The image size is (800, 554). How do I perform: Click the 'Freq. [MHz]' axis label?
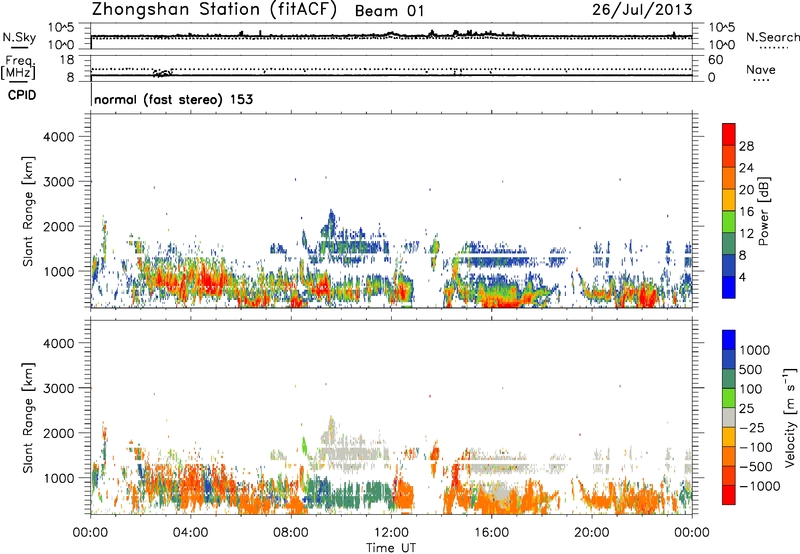(18, 68)
